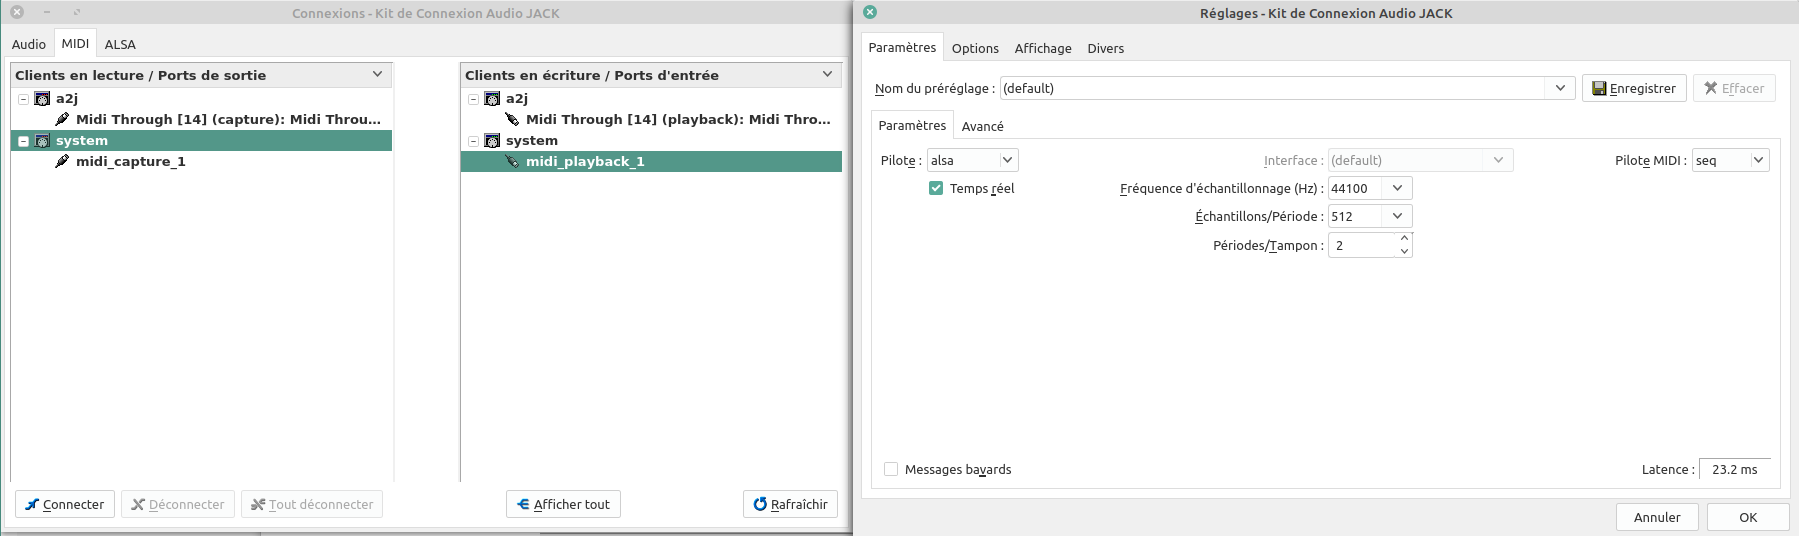
Task: Open the Interface dropdown
Action: coord(1420,160)
